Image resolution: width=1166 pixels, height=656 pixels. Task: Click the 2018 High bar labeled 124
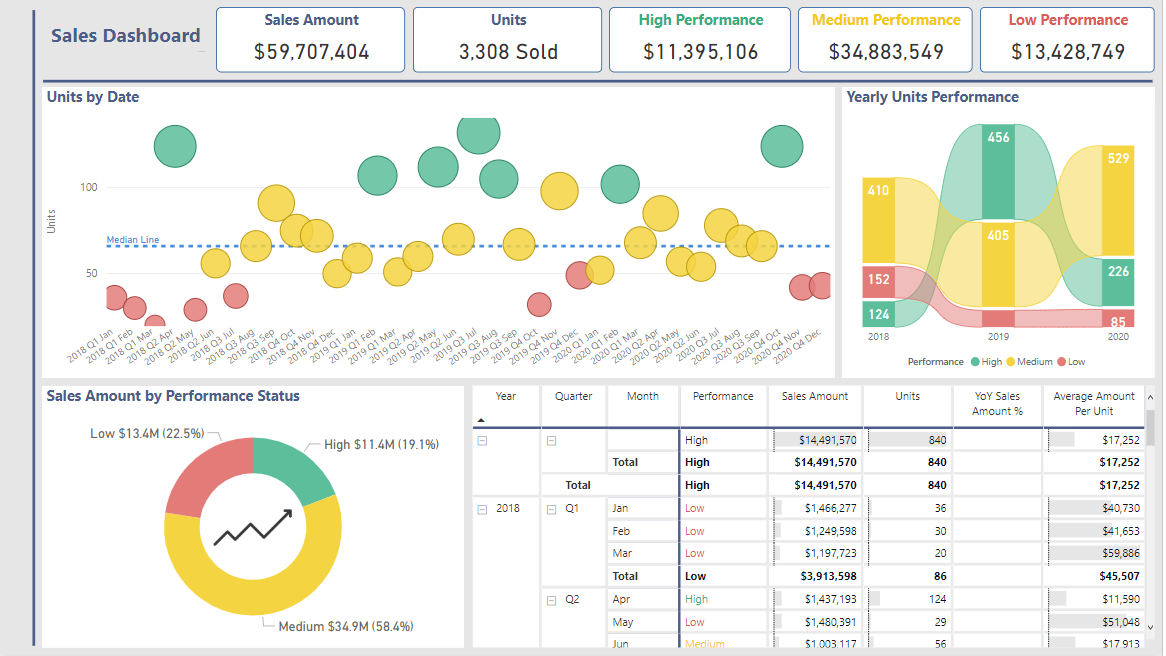pos(878,314)
